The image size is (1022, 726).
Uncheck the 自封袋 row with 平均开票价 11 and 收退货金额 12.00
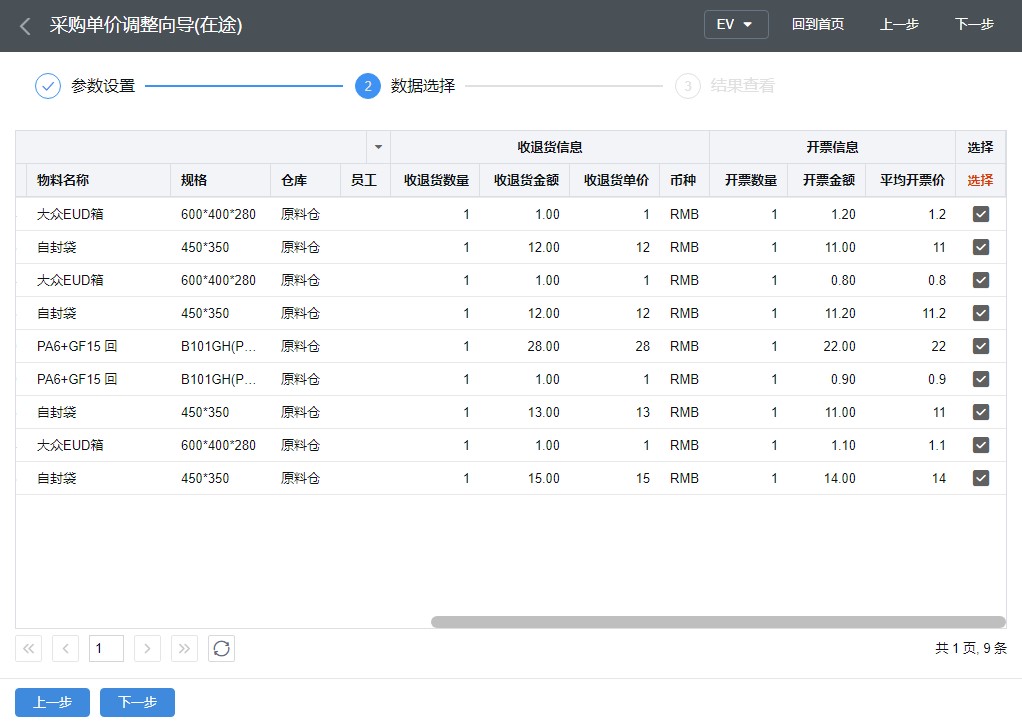coord(981,247)
